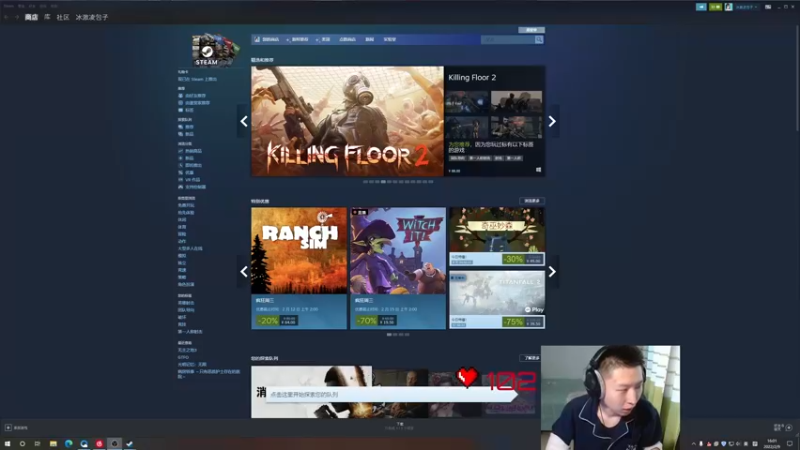Switch to the 库 library tab
This screenshot has width=800, height=450.
47,17
